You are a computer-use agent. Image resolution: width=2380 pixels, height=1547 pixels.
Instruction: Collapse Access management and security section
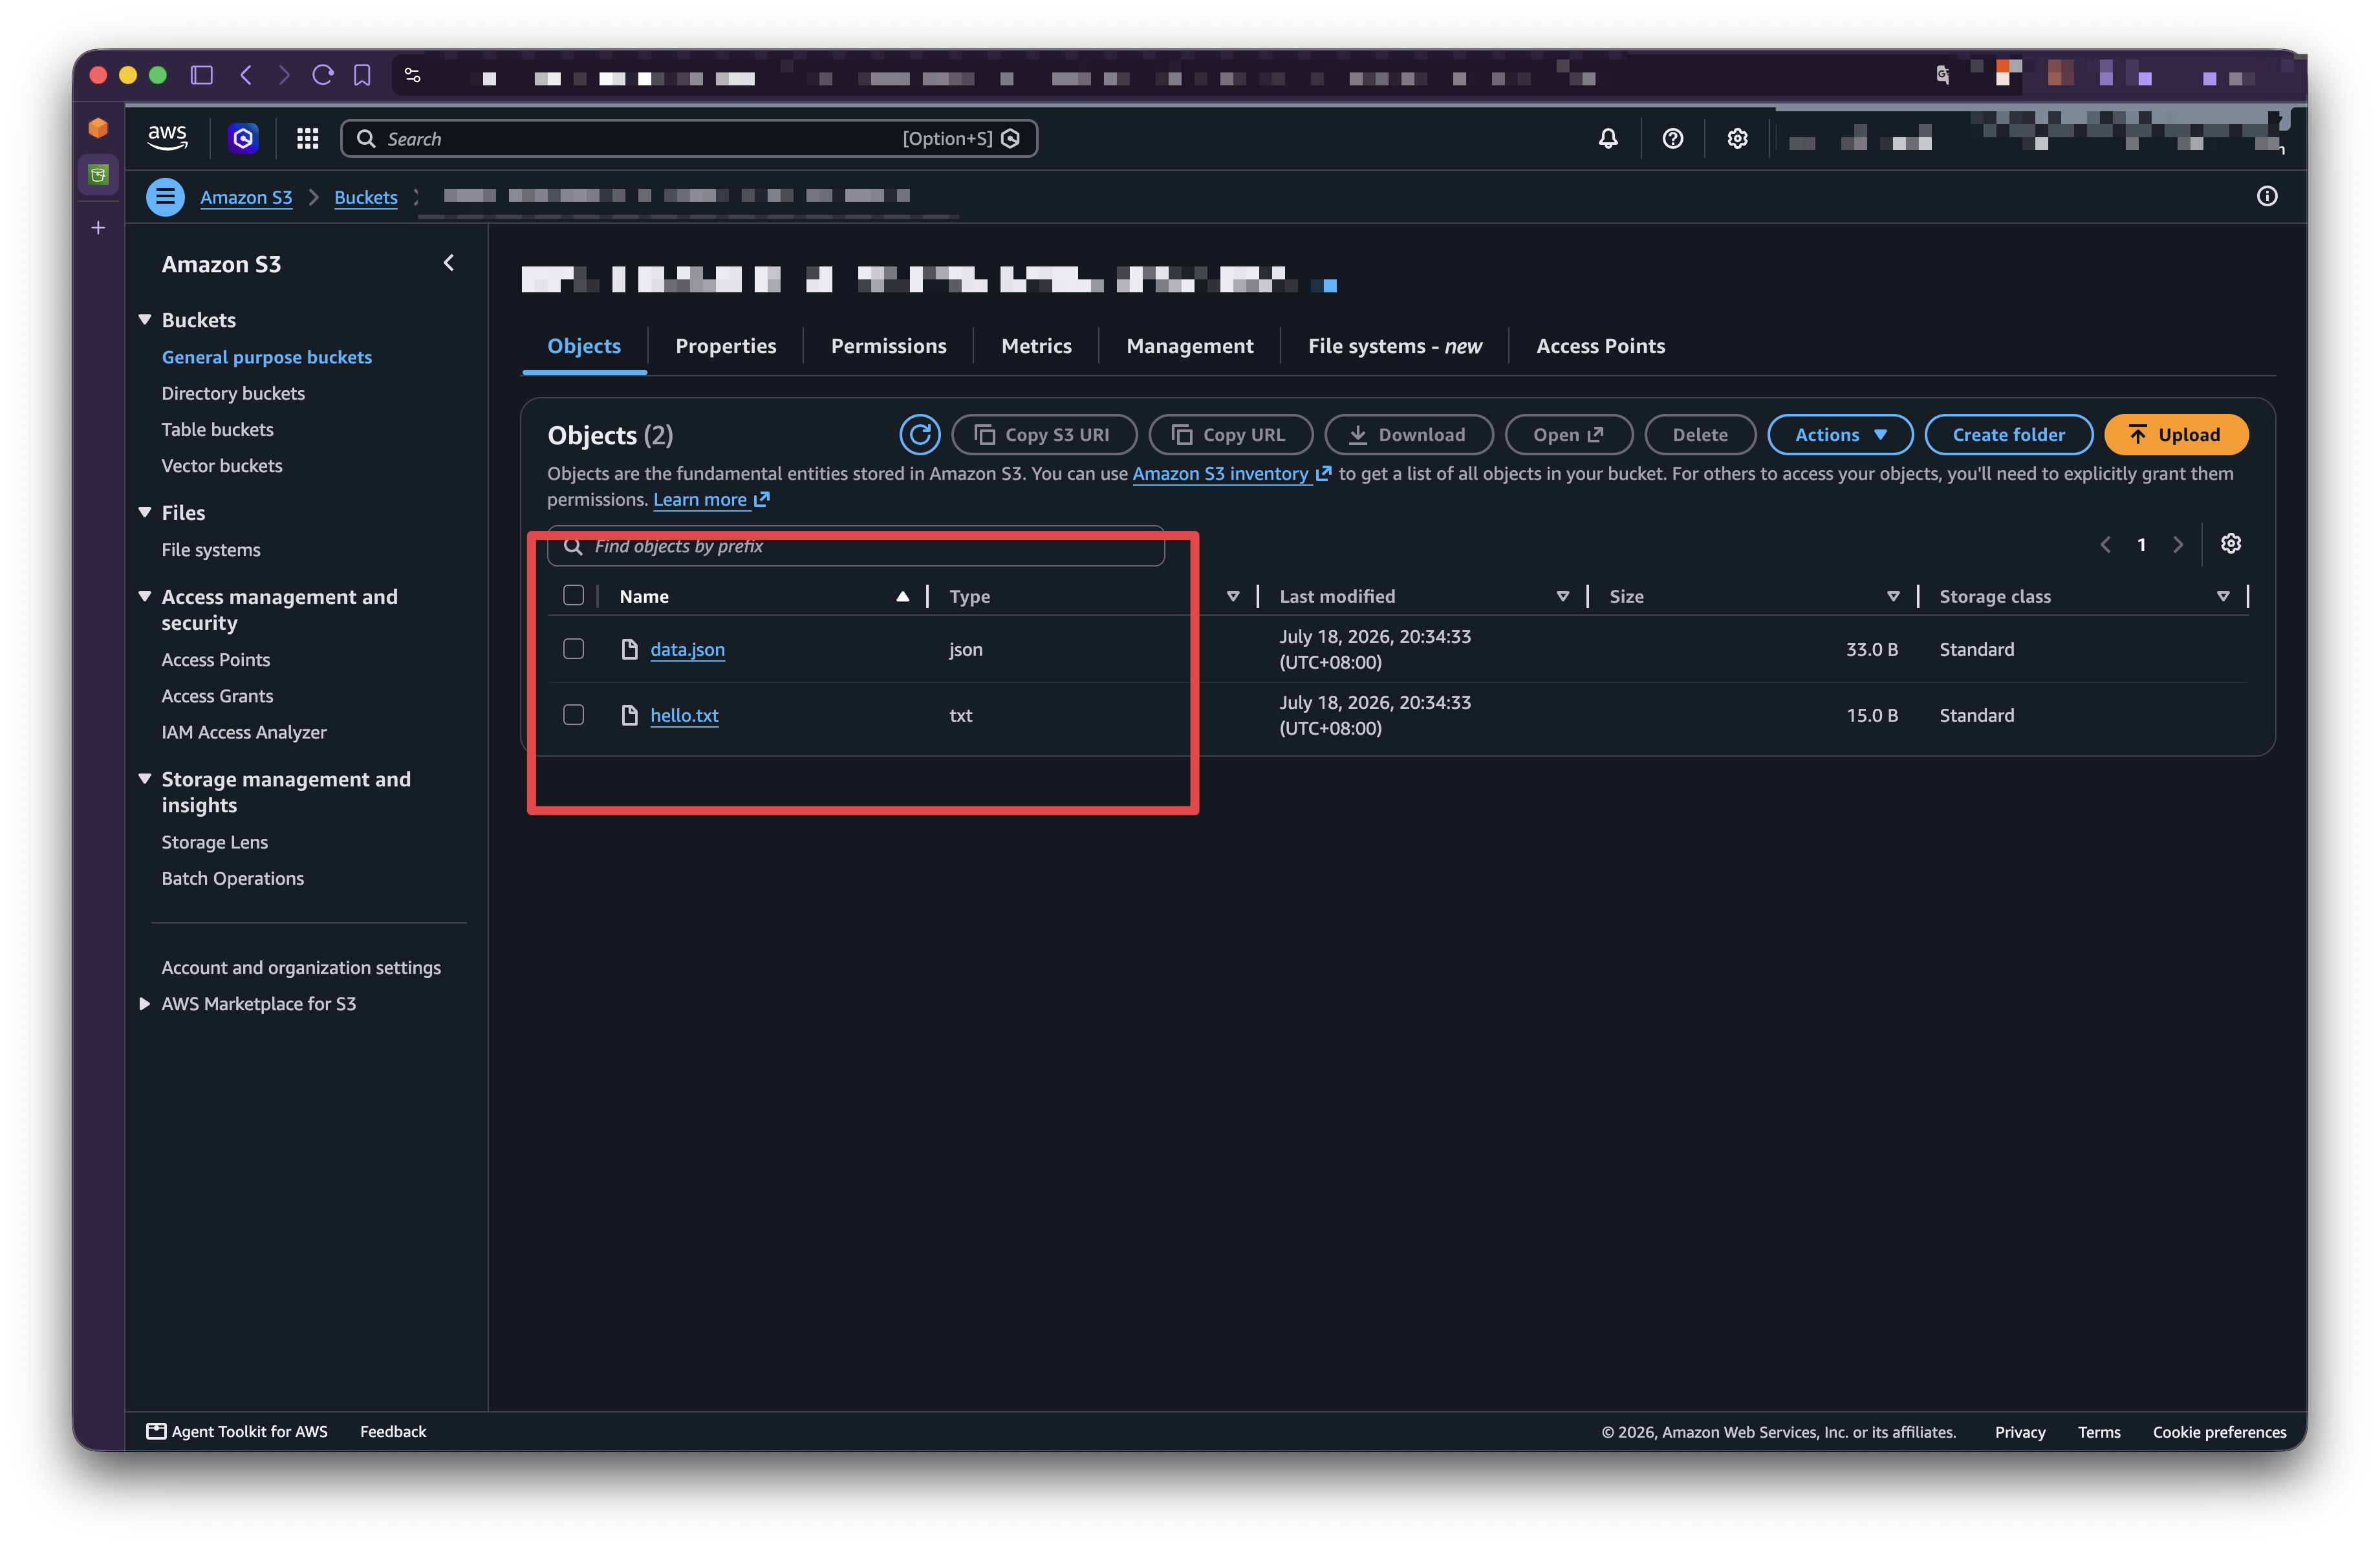(145, 596)
